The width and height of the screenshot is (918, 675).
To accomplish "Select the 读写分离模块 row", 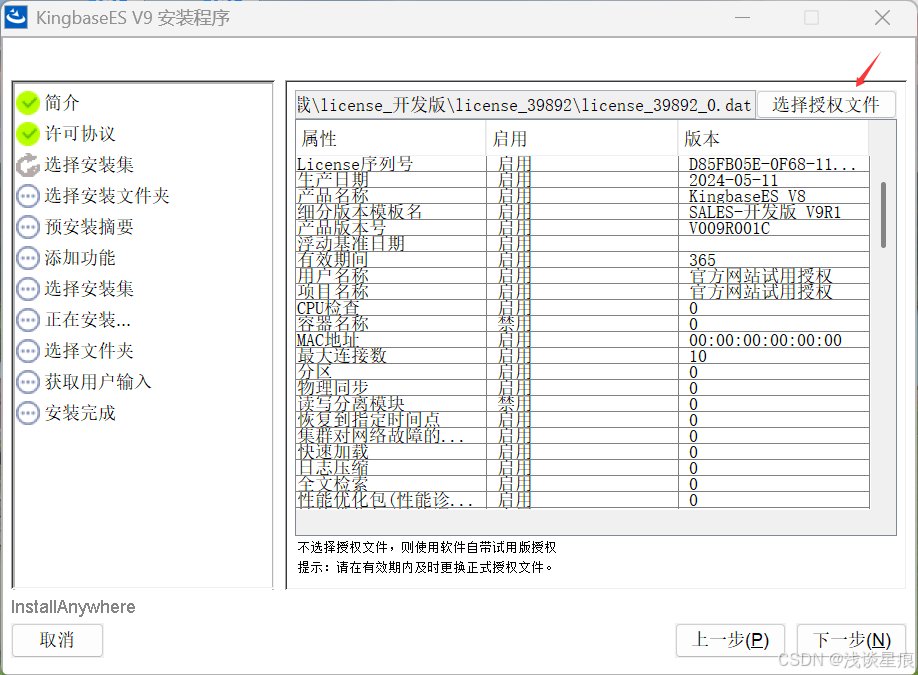I will [x=583, y=404].
